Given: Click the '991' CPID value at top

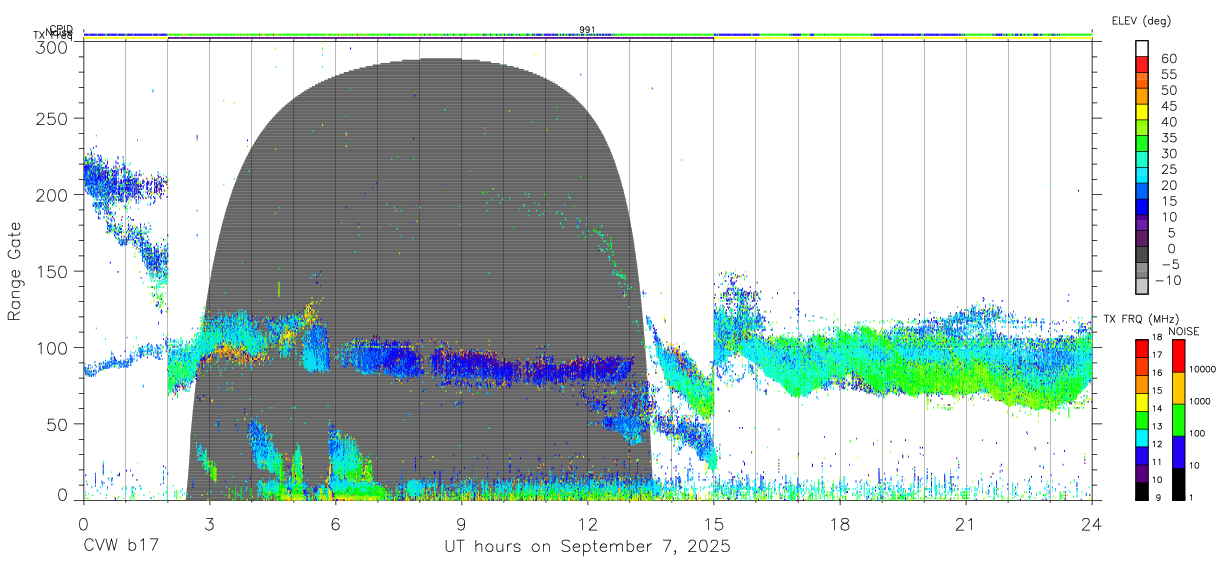Looking at the screenshot, I should [588, 29].
